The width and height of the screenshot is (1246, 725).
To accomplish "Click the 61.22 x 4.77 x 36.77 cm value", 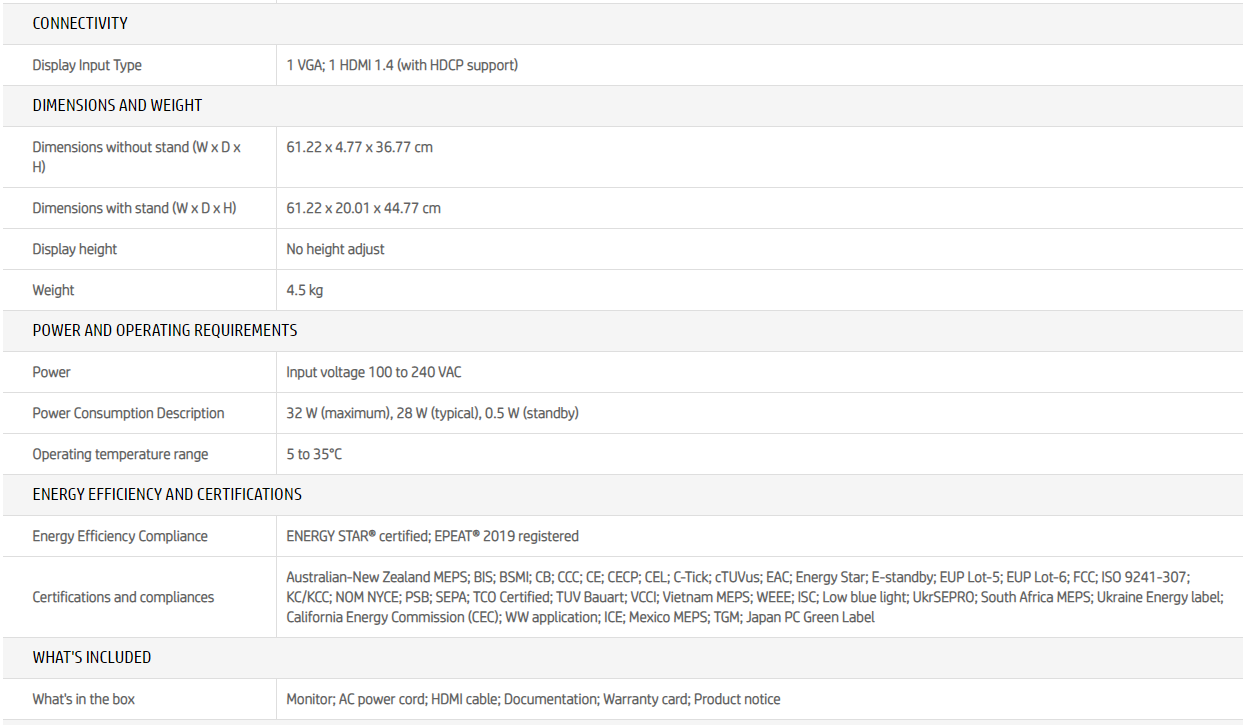I will click(x=359, y=147).
